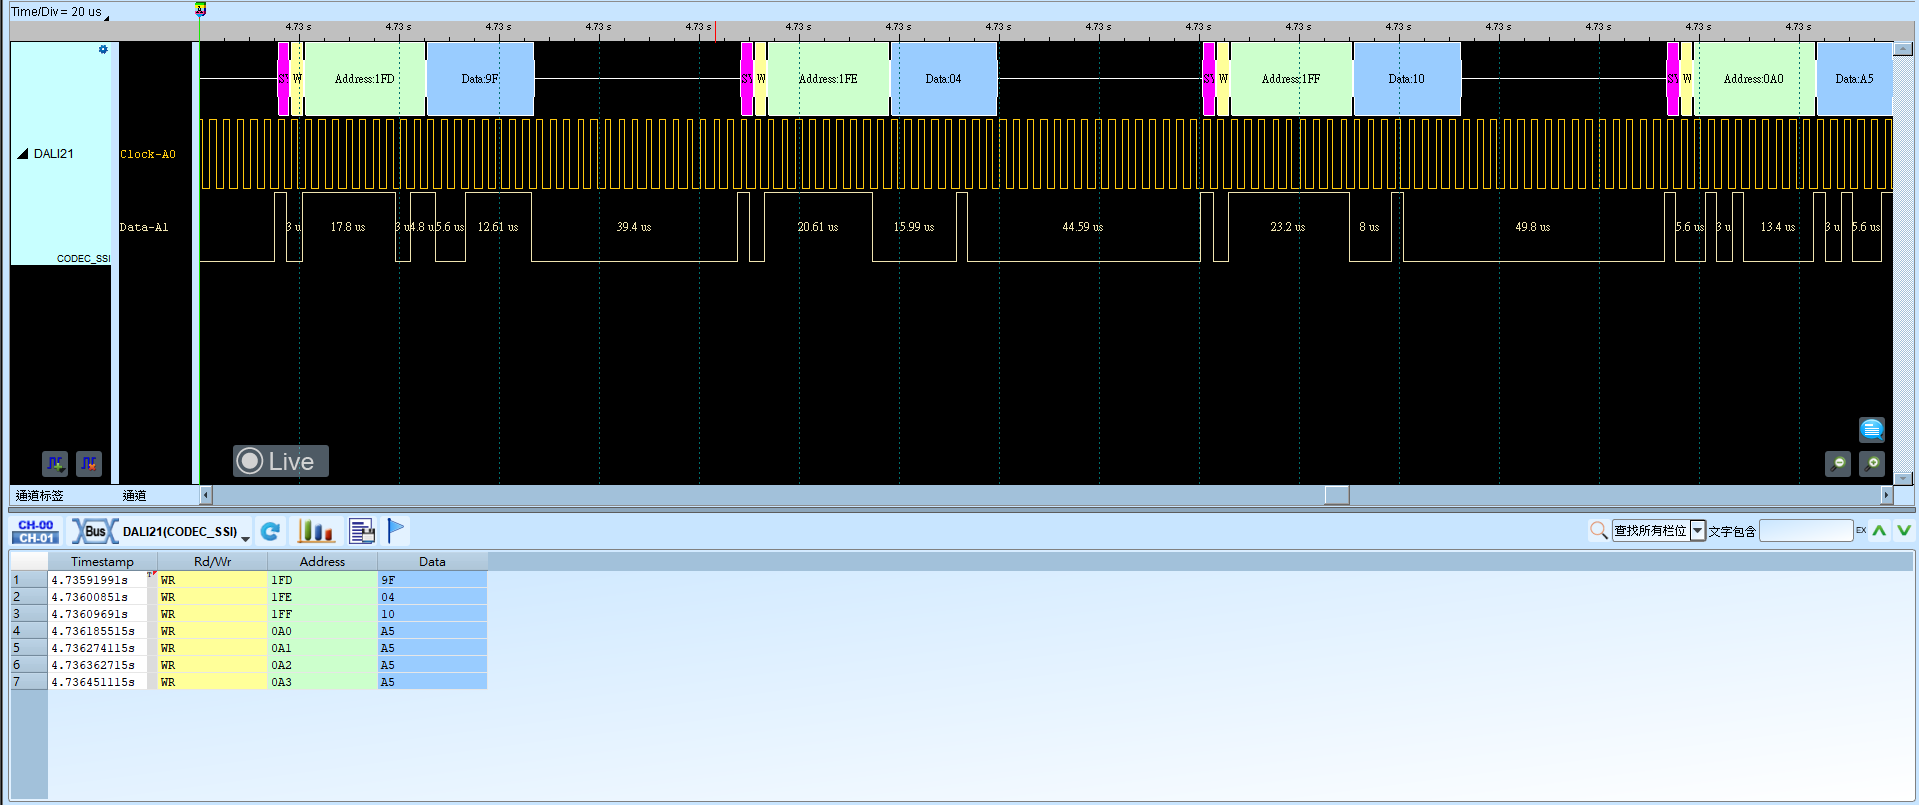Image resolution: width=1919 pixels, height=805 pixels.
Task: Click the Data:10 decode block in waveform
Action: 1407,79
